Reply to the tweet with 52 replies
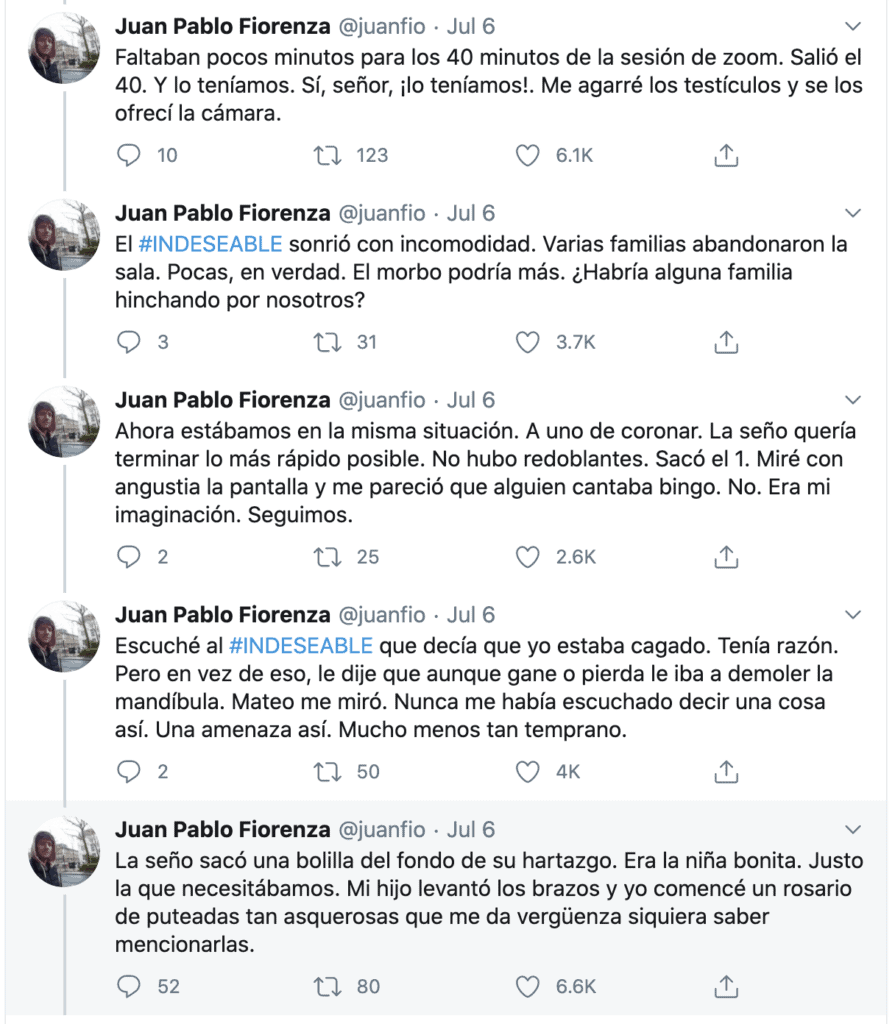The image size is (895, 1024). (x=130, y=986)
